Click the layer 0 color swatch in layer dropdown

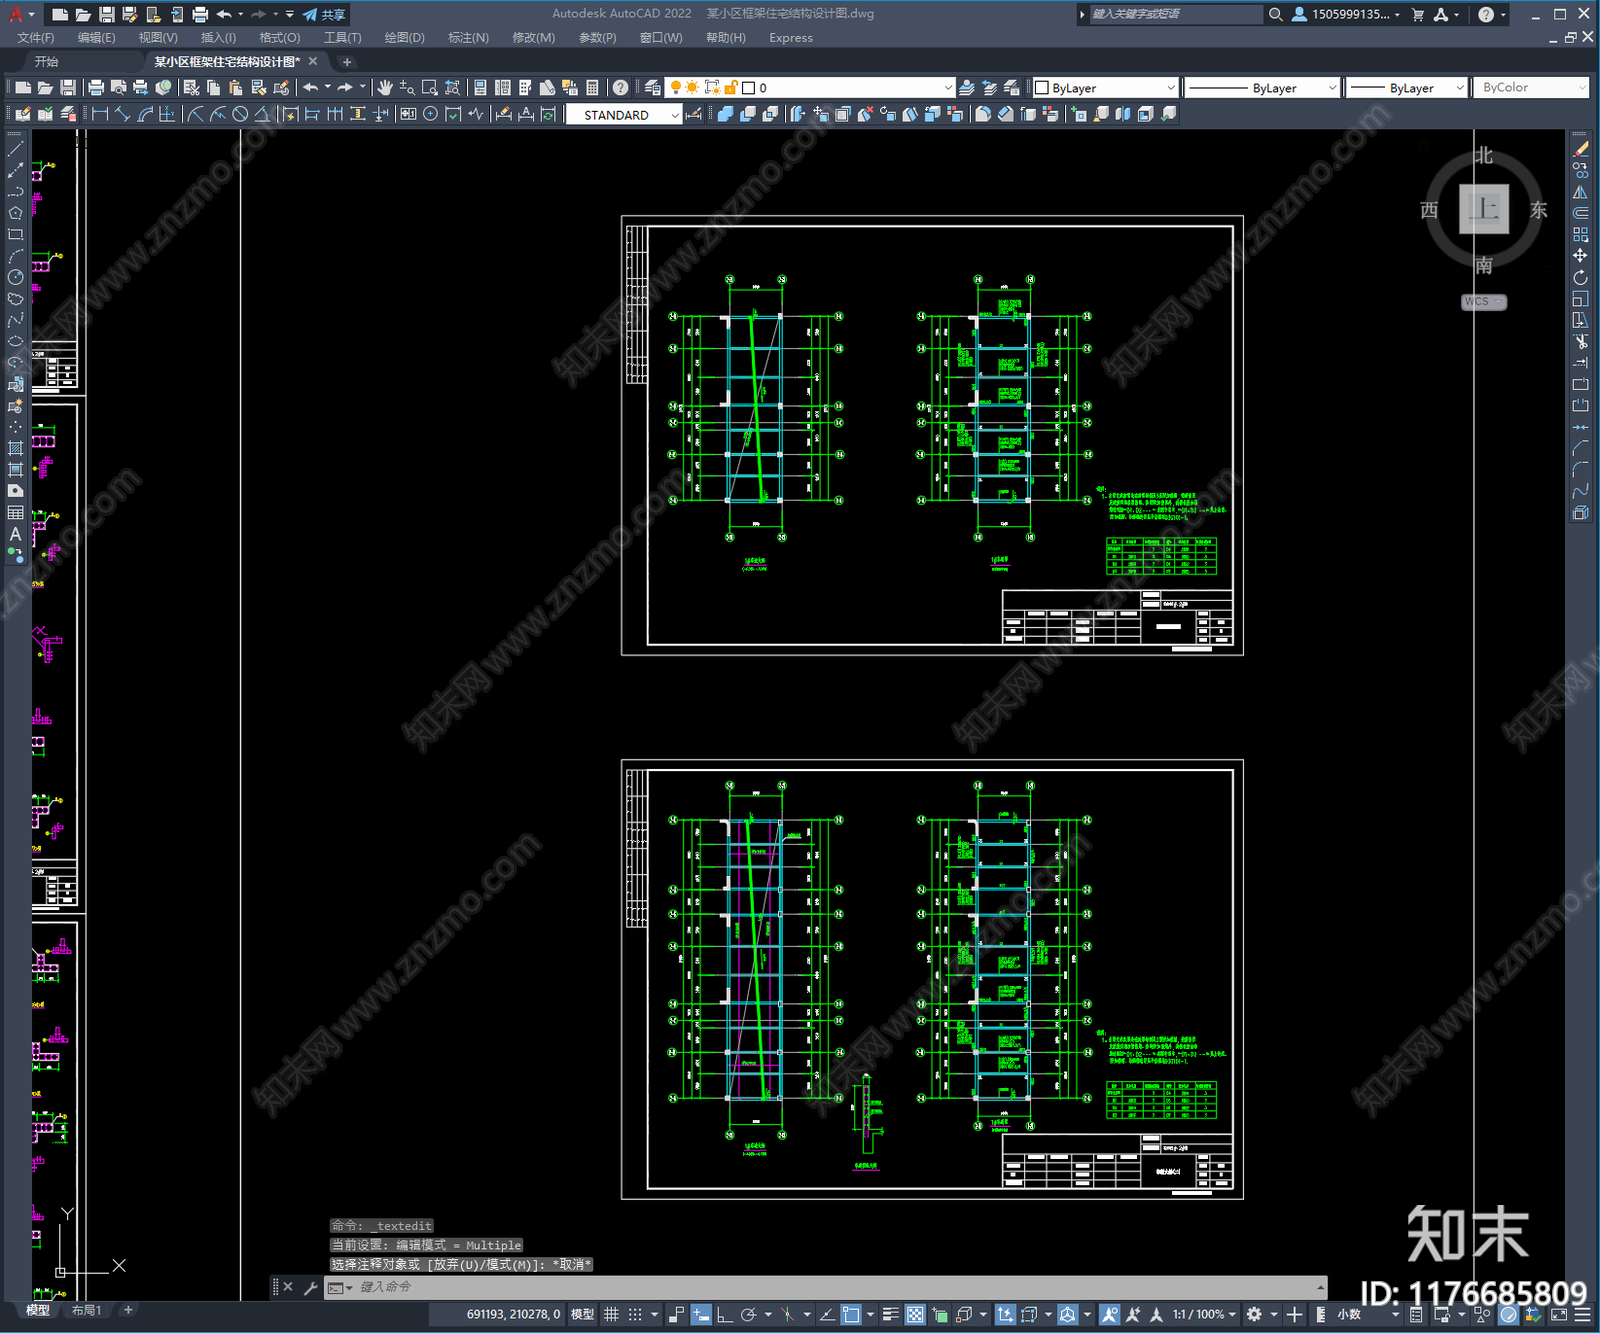tap(748, 88)
